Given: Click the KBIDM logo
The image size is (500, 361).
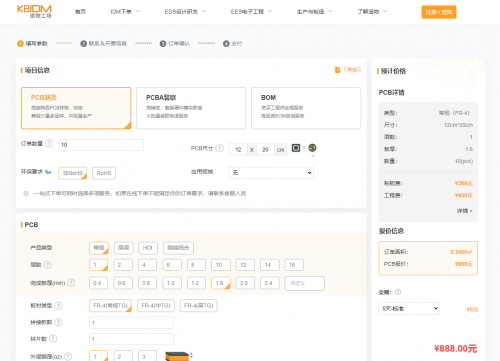Looking at the screenshot, I should point(34,11).
